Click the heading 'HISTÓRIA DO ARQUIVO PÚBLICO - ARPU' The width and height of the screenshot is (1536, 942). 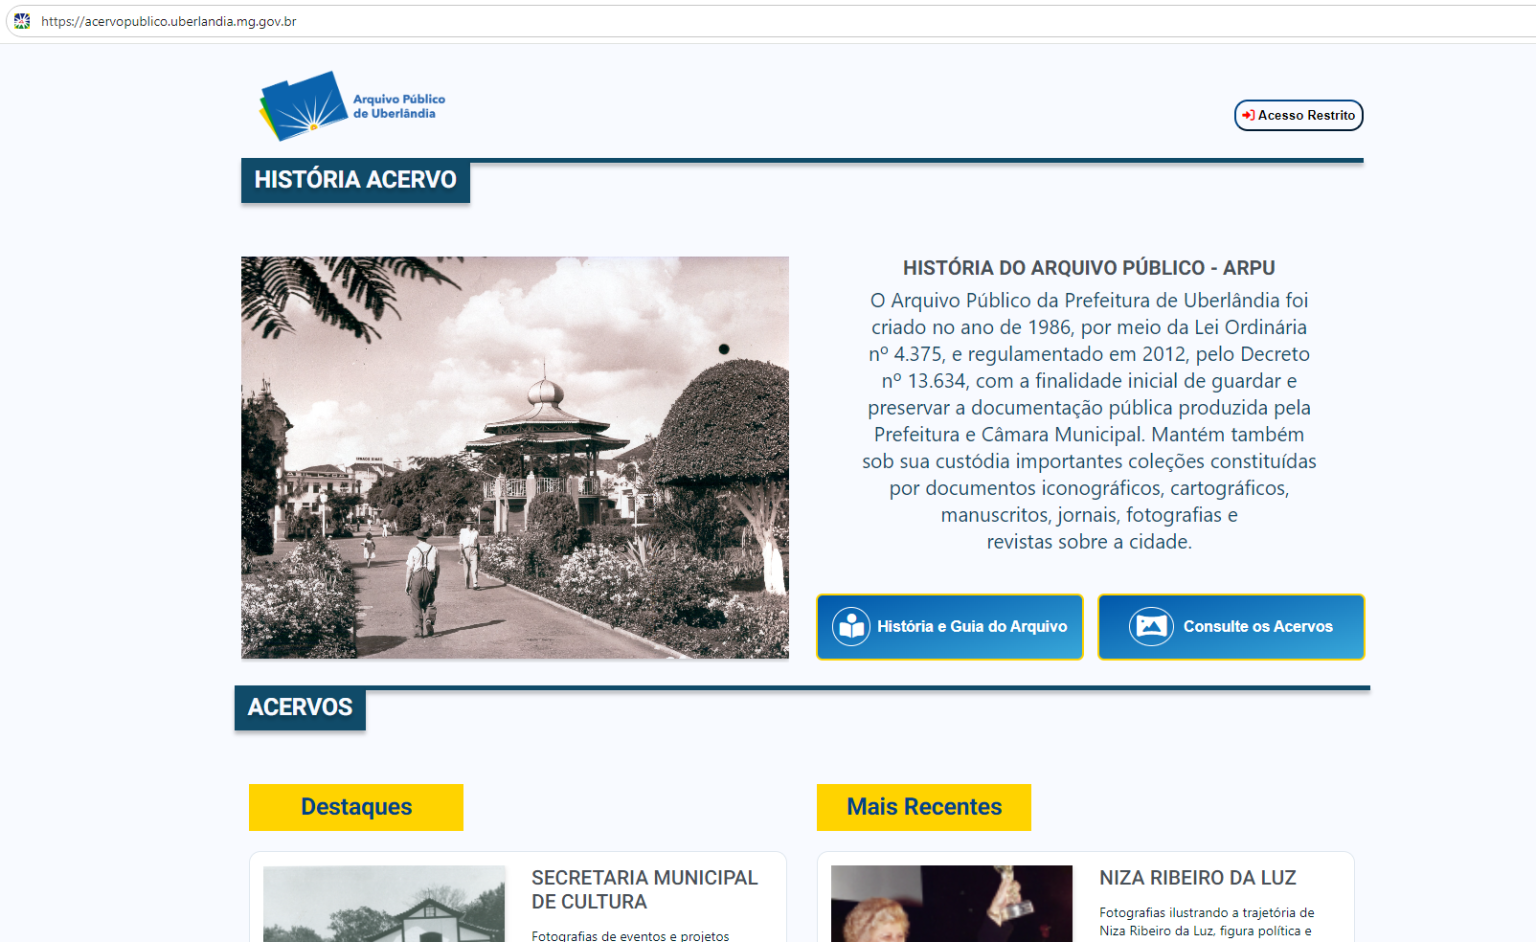[x=1089, y=268]
